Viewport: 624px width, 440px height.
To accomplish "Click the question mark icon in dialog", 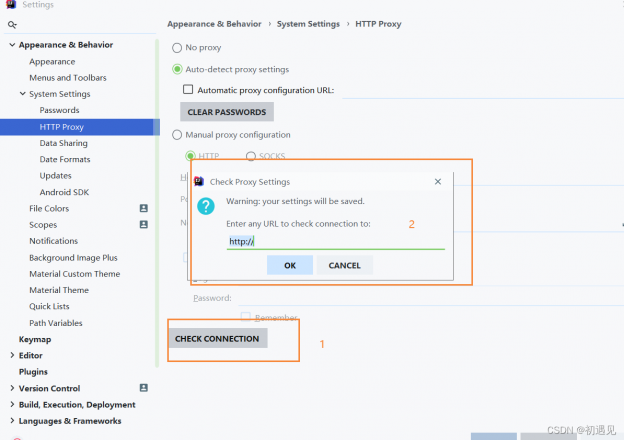I will [x=206, y=206].
